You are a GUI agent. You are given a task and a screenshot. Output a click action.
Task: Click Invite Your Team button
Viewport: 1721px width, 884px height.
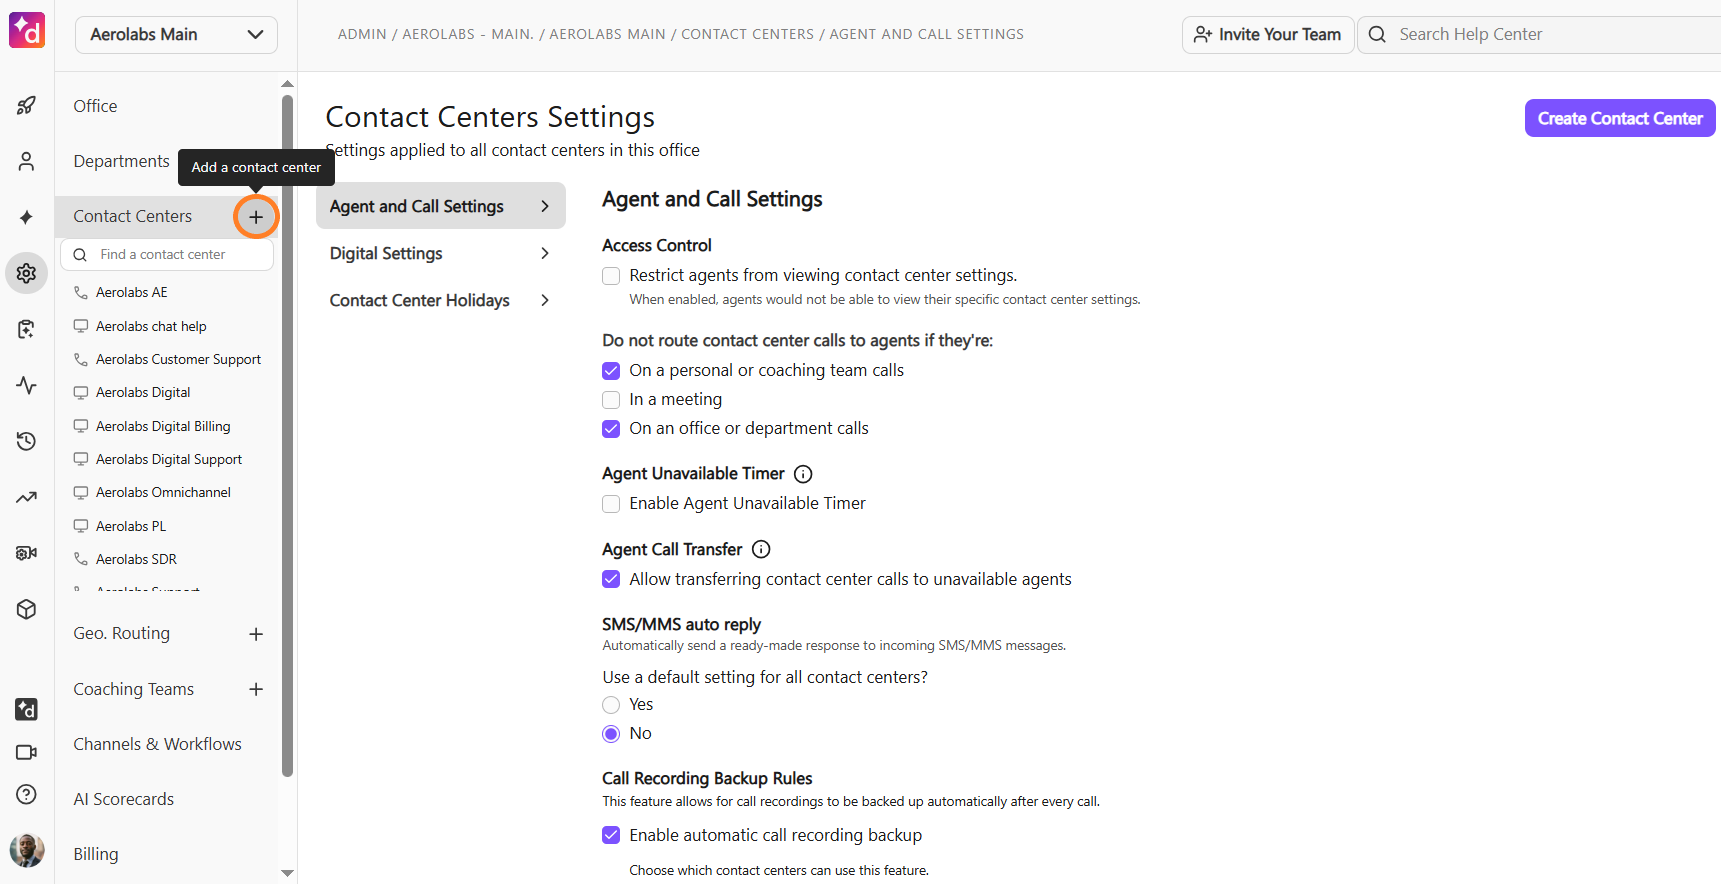1268,34
